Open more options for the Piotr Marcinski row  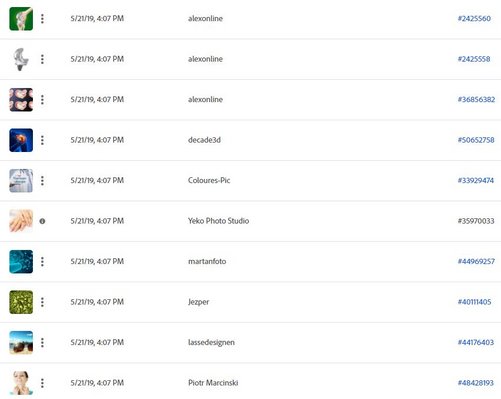[42, 383]
